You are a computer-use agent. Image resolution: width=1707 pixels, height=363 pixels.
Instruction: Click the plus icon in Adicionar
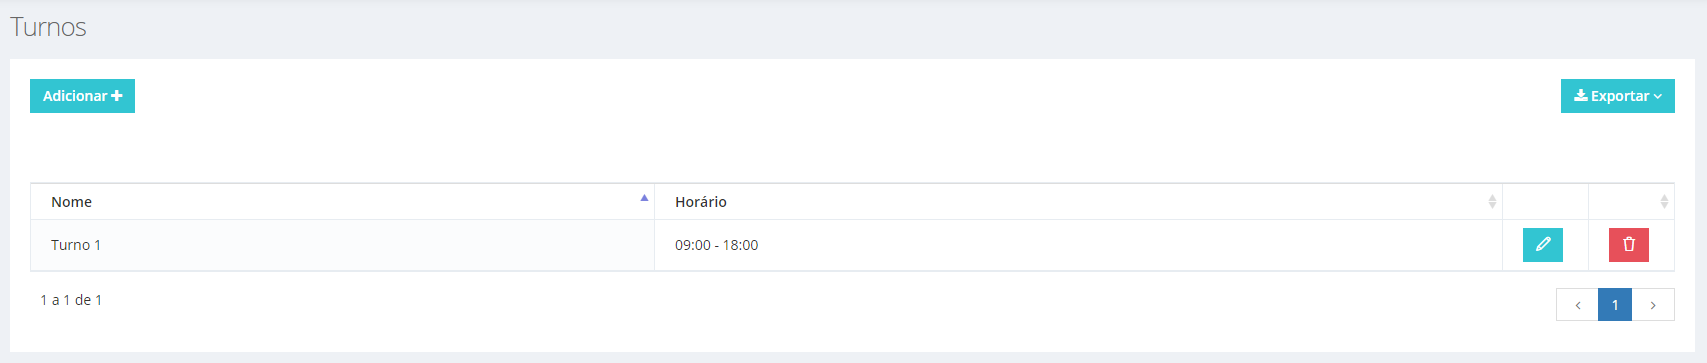(x=117, y=96)
